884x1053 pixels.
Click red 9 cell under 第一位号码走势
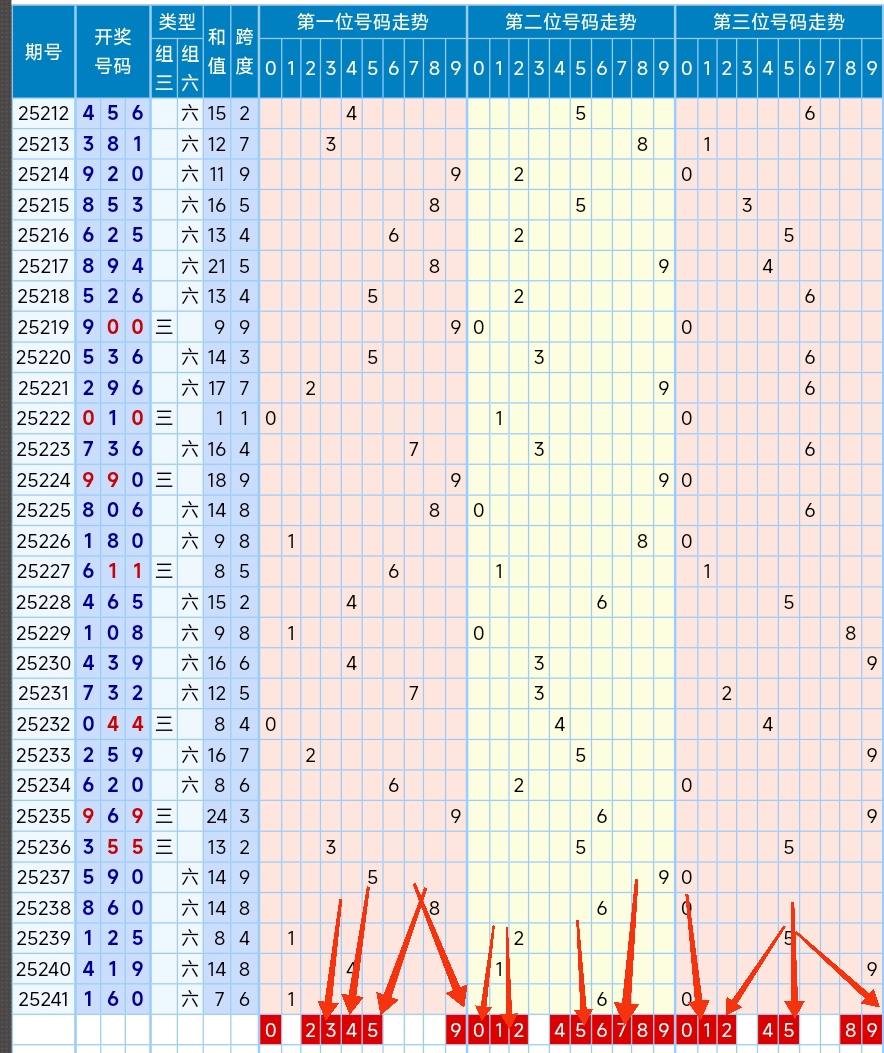(x=456, y=1030)
